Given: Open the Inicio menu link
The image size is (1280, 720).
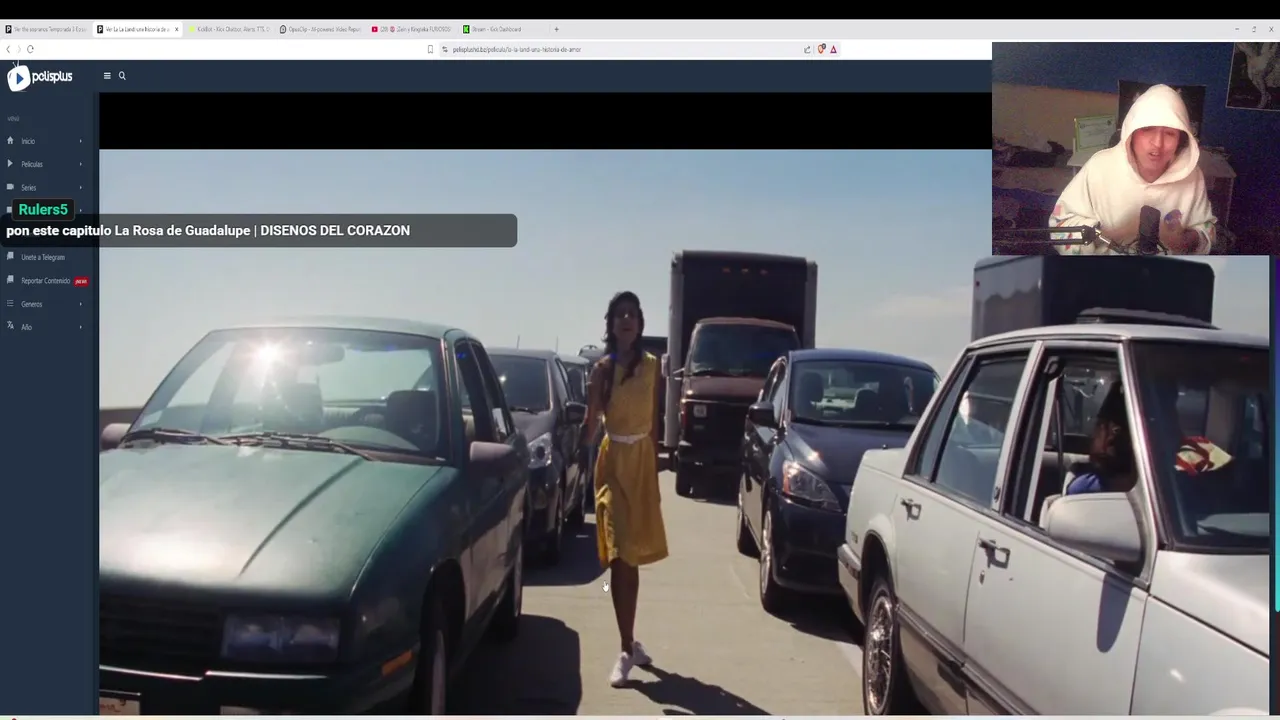Looking at the screenshot, I should pos(28,141).
